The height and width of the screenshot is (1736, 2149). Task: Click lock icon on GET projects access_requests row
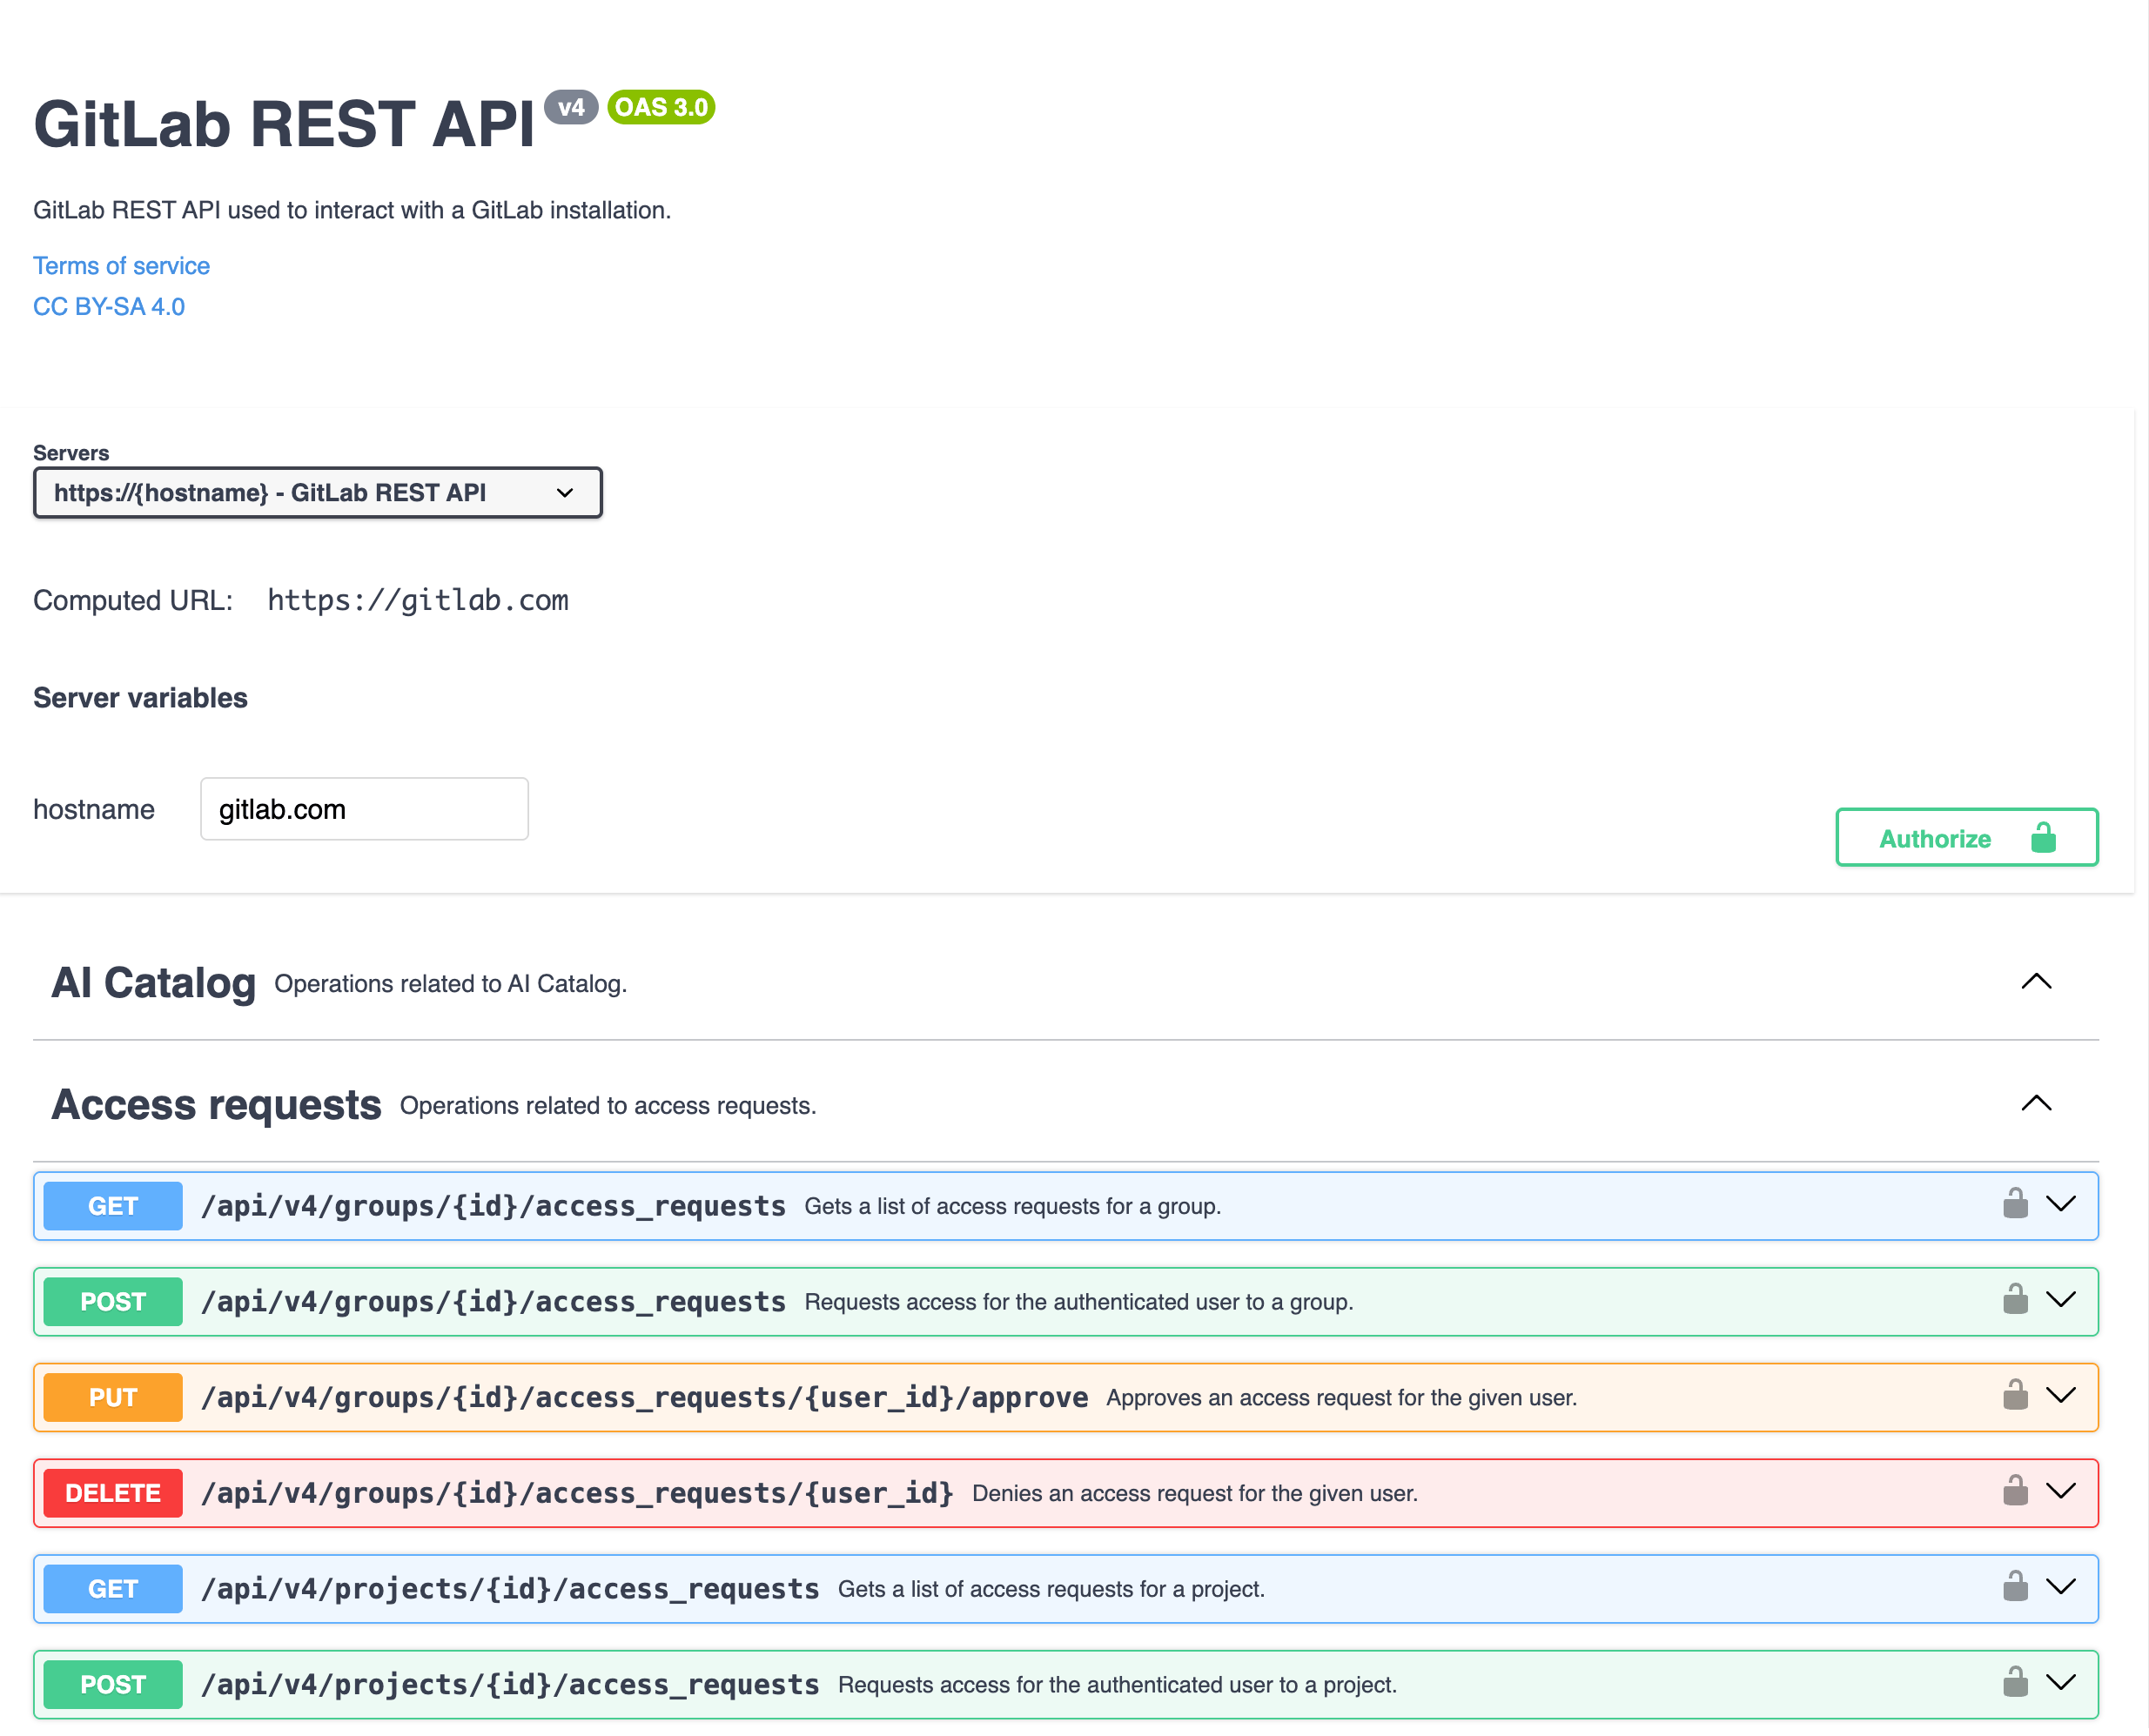coord(2015,1586)
